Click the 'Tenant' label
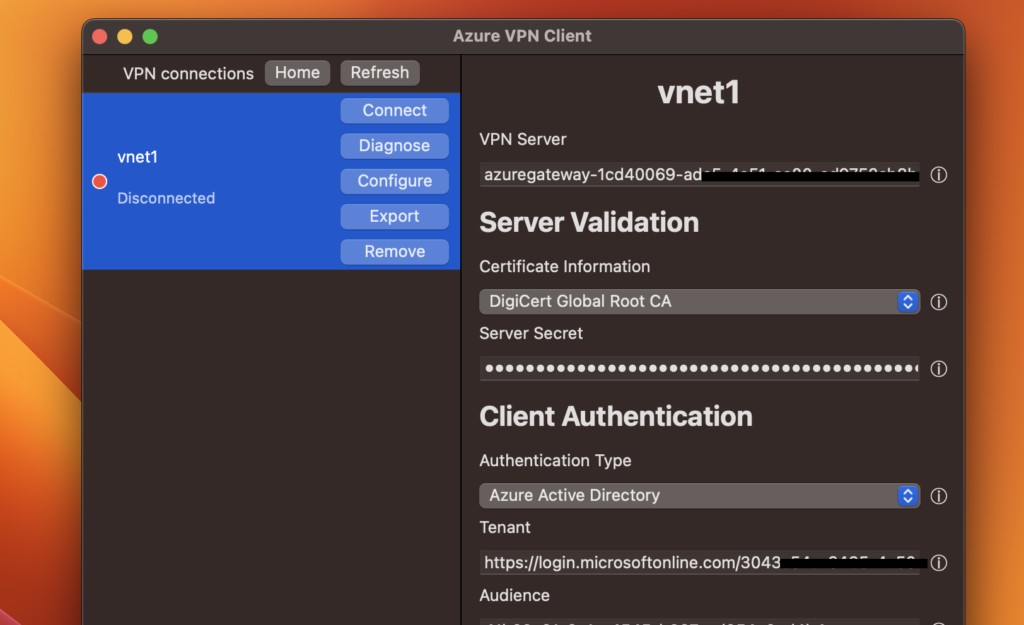 [x=505, y=527]
